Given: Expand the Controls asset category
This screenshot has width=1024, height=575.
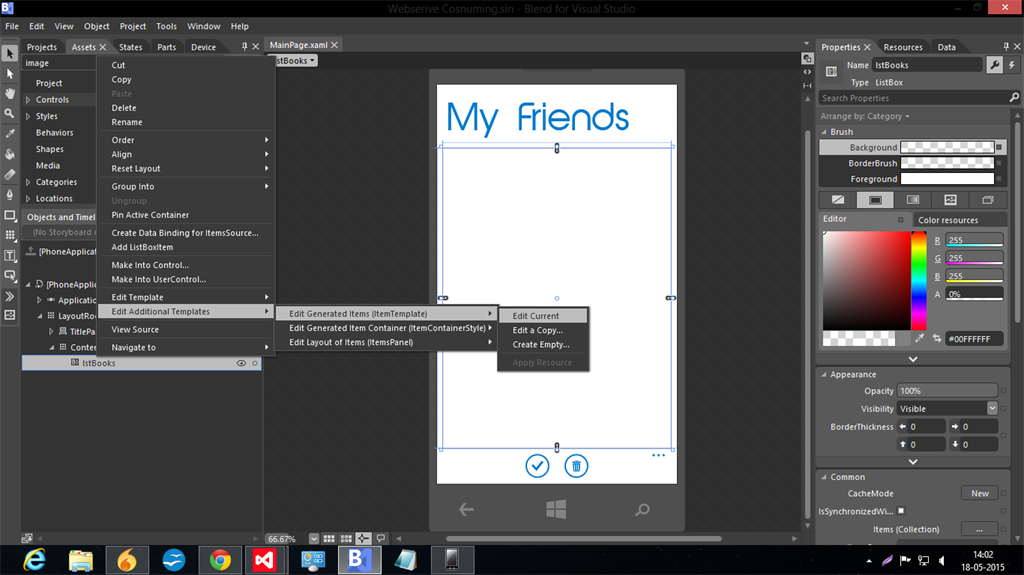Looking at the screenshot, I should point(29,100).
